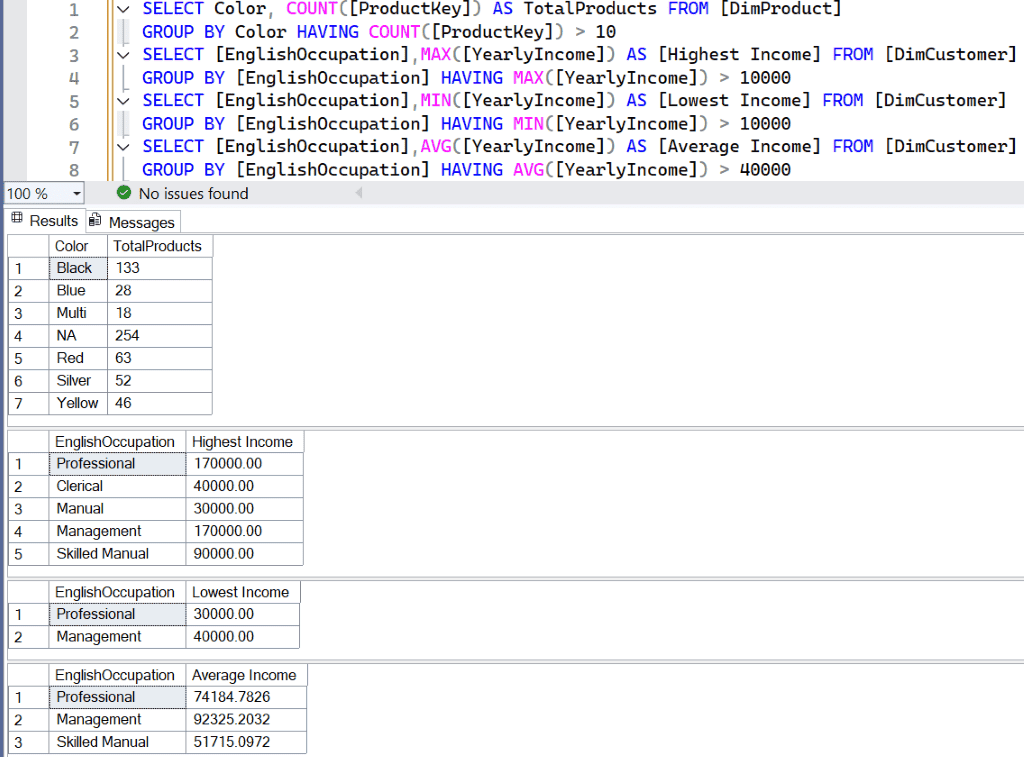Open the 100% zoom level dropdown
Viewport: 1024px width, 757px height.
coord(74,193)
